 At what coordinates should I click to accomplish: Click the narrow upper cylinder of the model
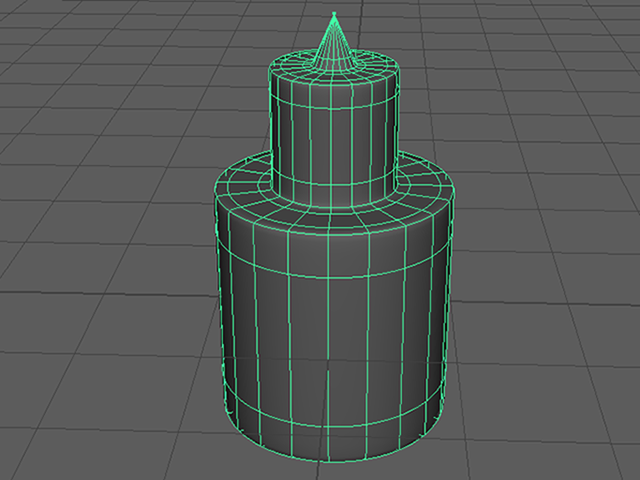coord(333,131)
